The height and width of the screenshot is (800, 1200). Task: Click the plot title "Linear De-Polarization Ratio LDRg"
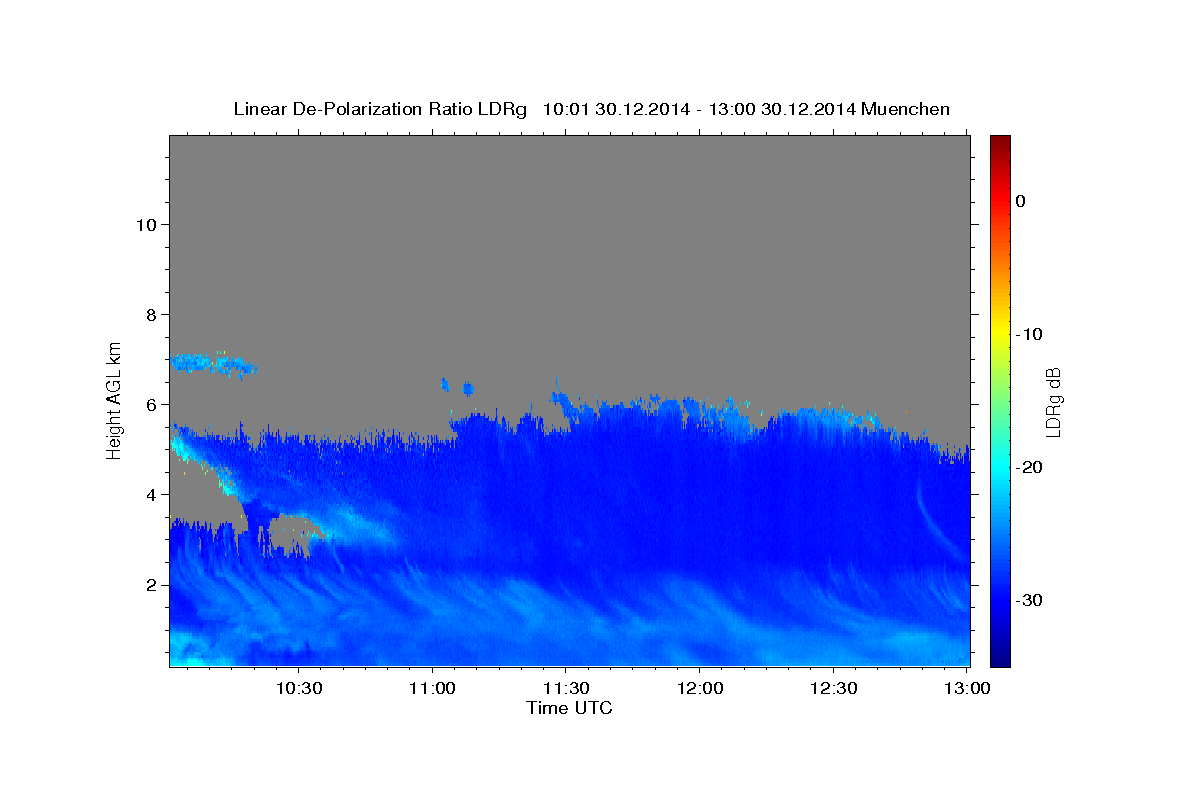[x=380, y=109]
